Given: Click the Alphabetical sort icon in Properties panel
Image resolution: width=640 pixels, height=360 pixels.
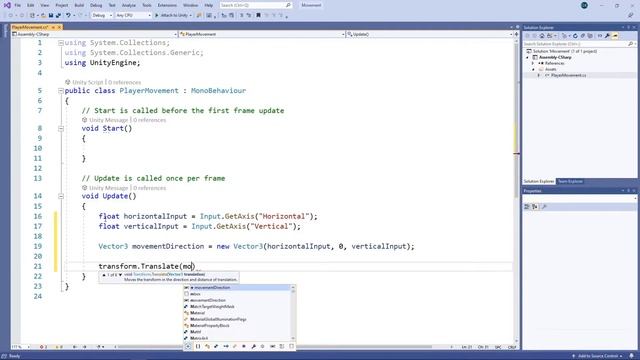Looking at the screenshot, I should [535, 207].
